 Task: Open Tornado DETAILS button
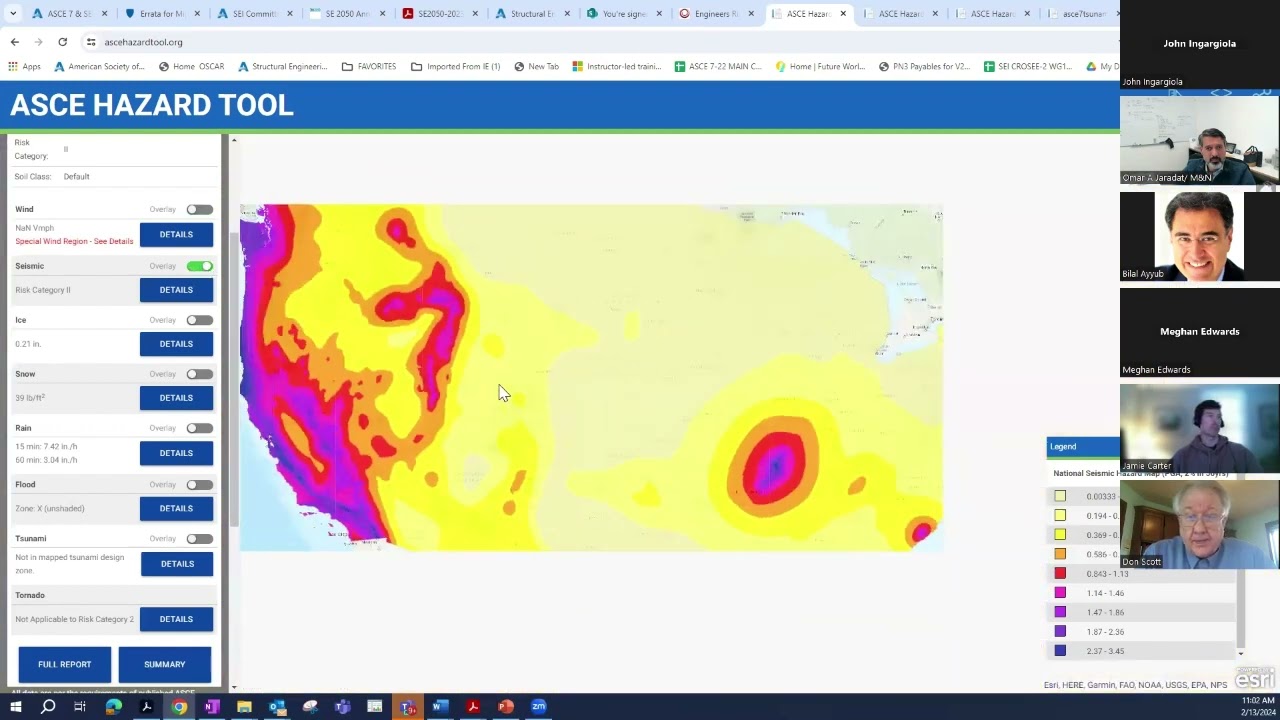tap(176, 619)
